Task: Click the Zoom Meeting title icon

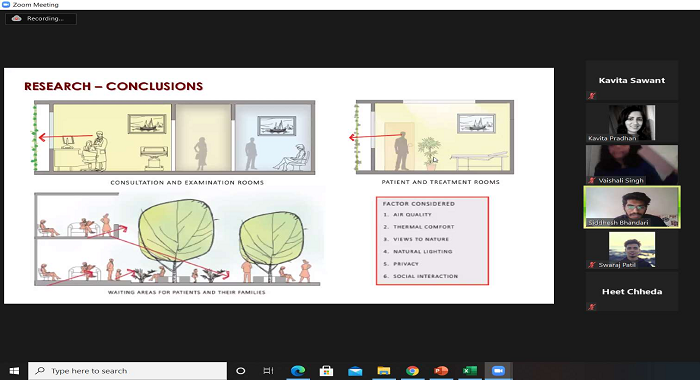Action: [6, 4]
